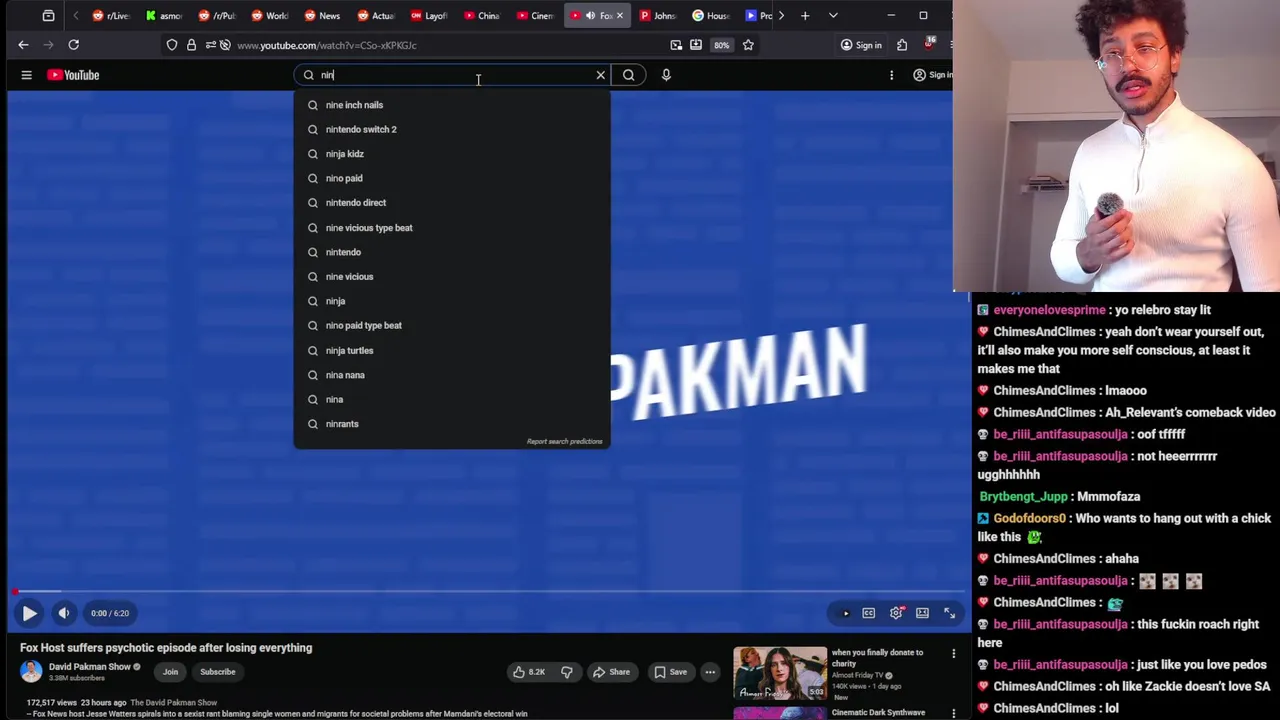Go back in the browser

pyautogui.click(x=23, y=45)
